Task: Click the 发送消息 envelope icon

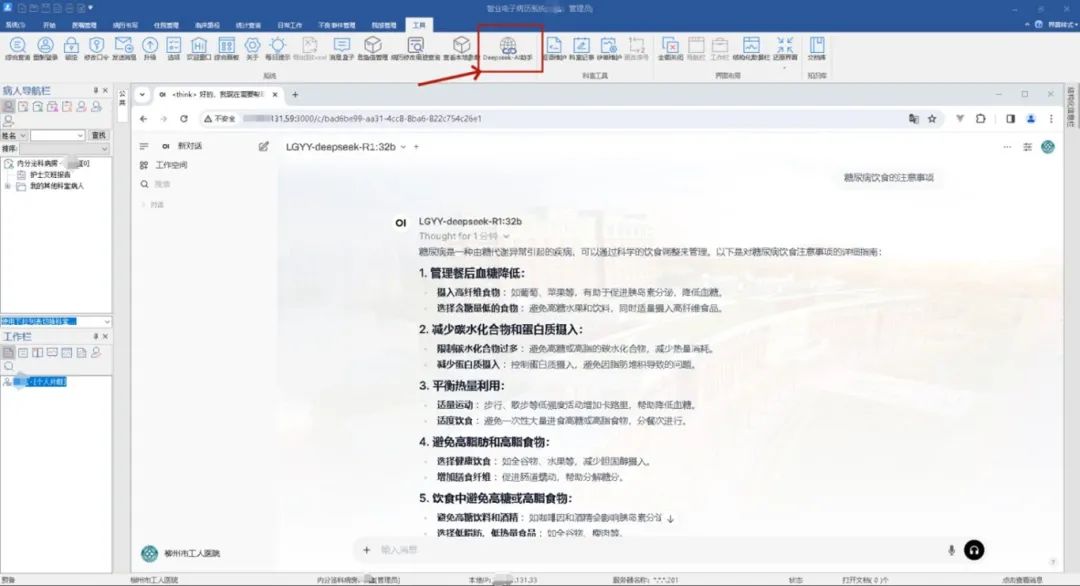Action: point(124,48)
